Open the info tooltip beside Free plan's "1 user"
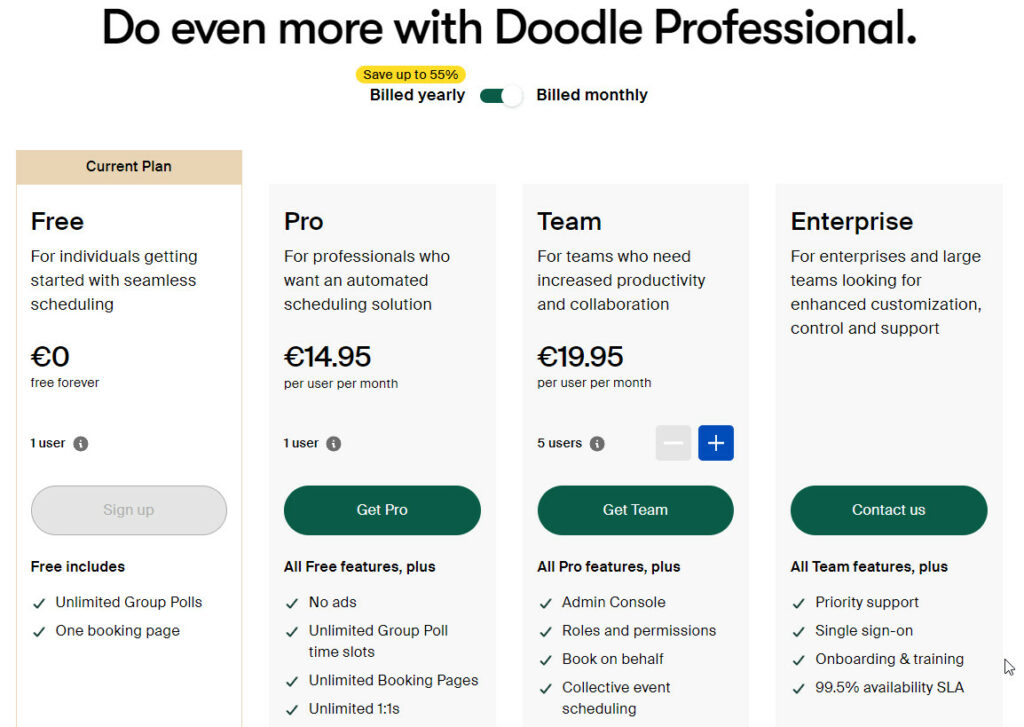1024x727 pixels. [x=79, y=442]
